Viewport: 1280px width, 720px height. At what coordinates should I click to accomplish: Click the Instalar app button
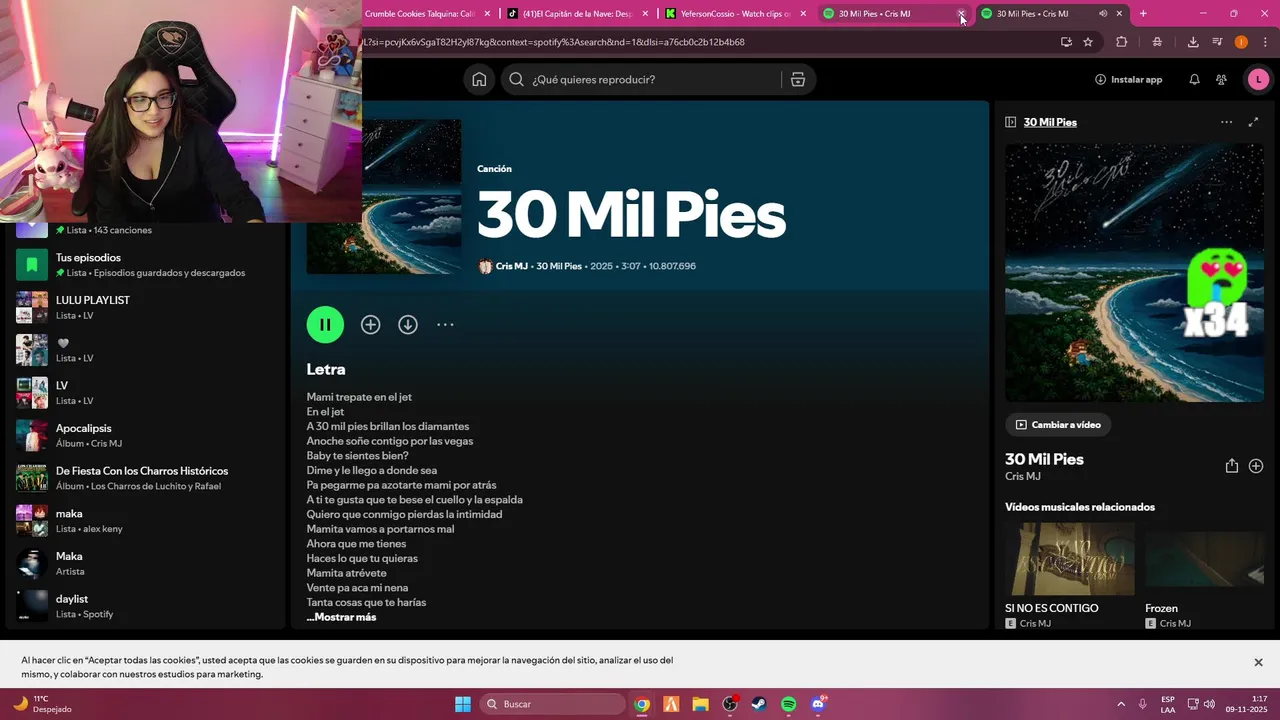click(1129, 80)
